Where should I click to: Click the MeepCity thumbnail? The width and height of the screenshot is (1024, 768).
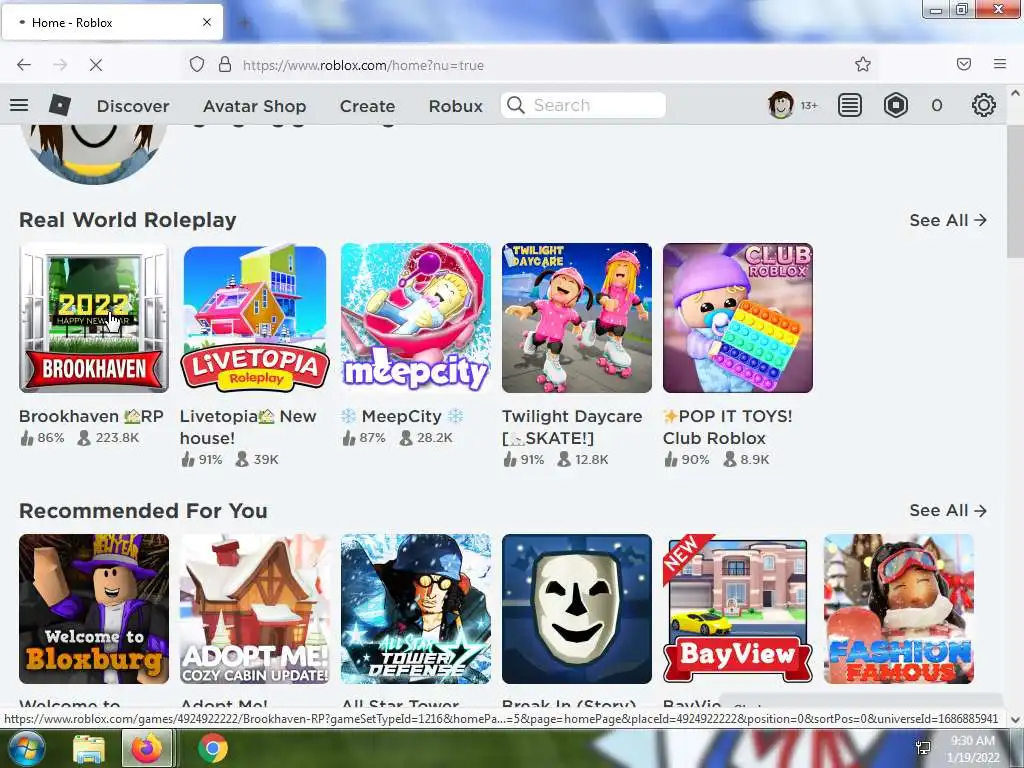416,318
